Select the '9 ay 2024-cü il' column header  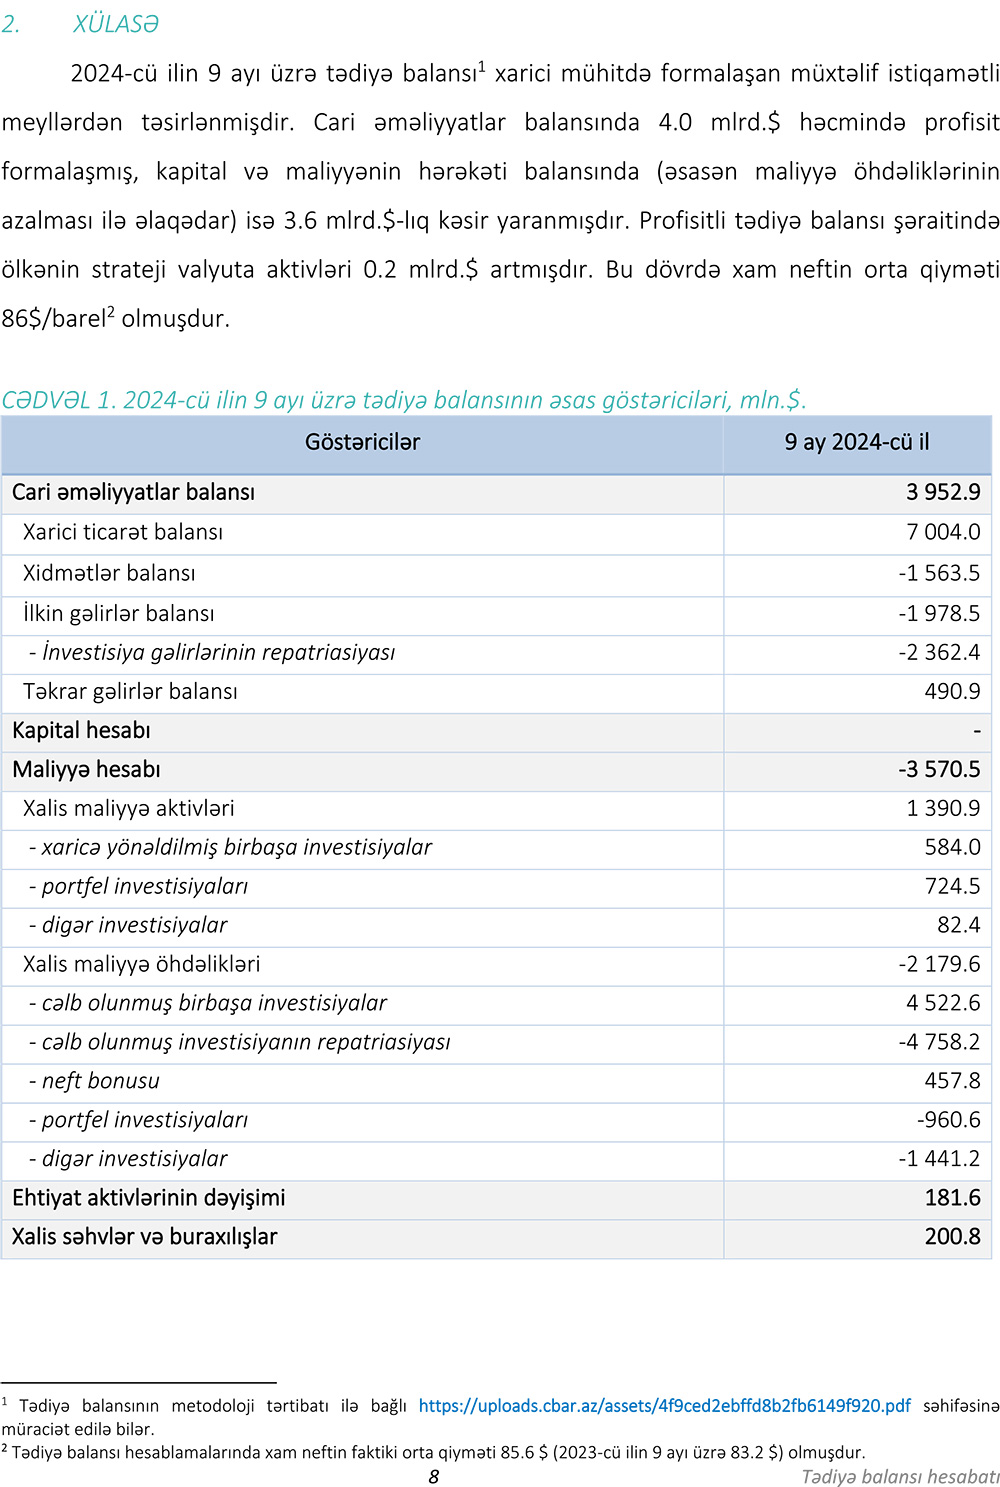click(x=857, y=442)
